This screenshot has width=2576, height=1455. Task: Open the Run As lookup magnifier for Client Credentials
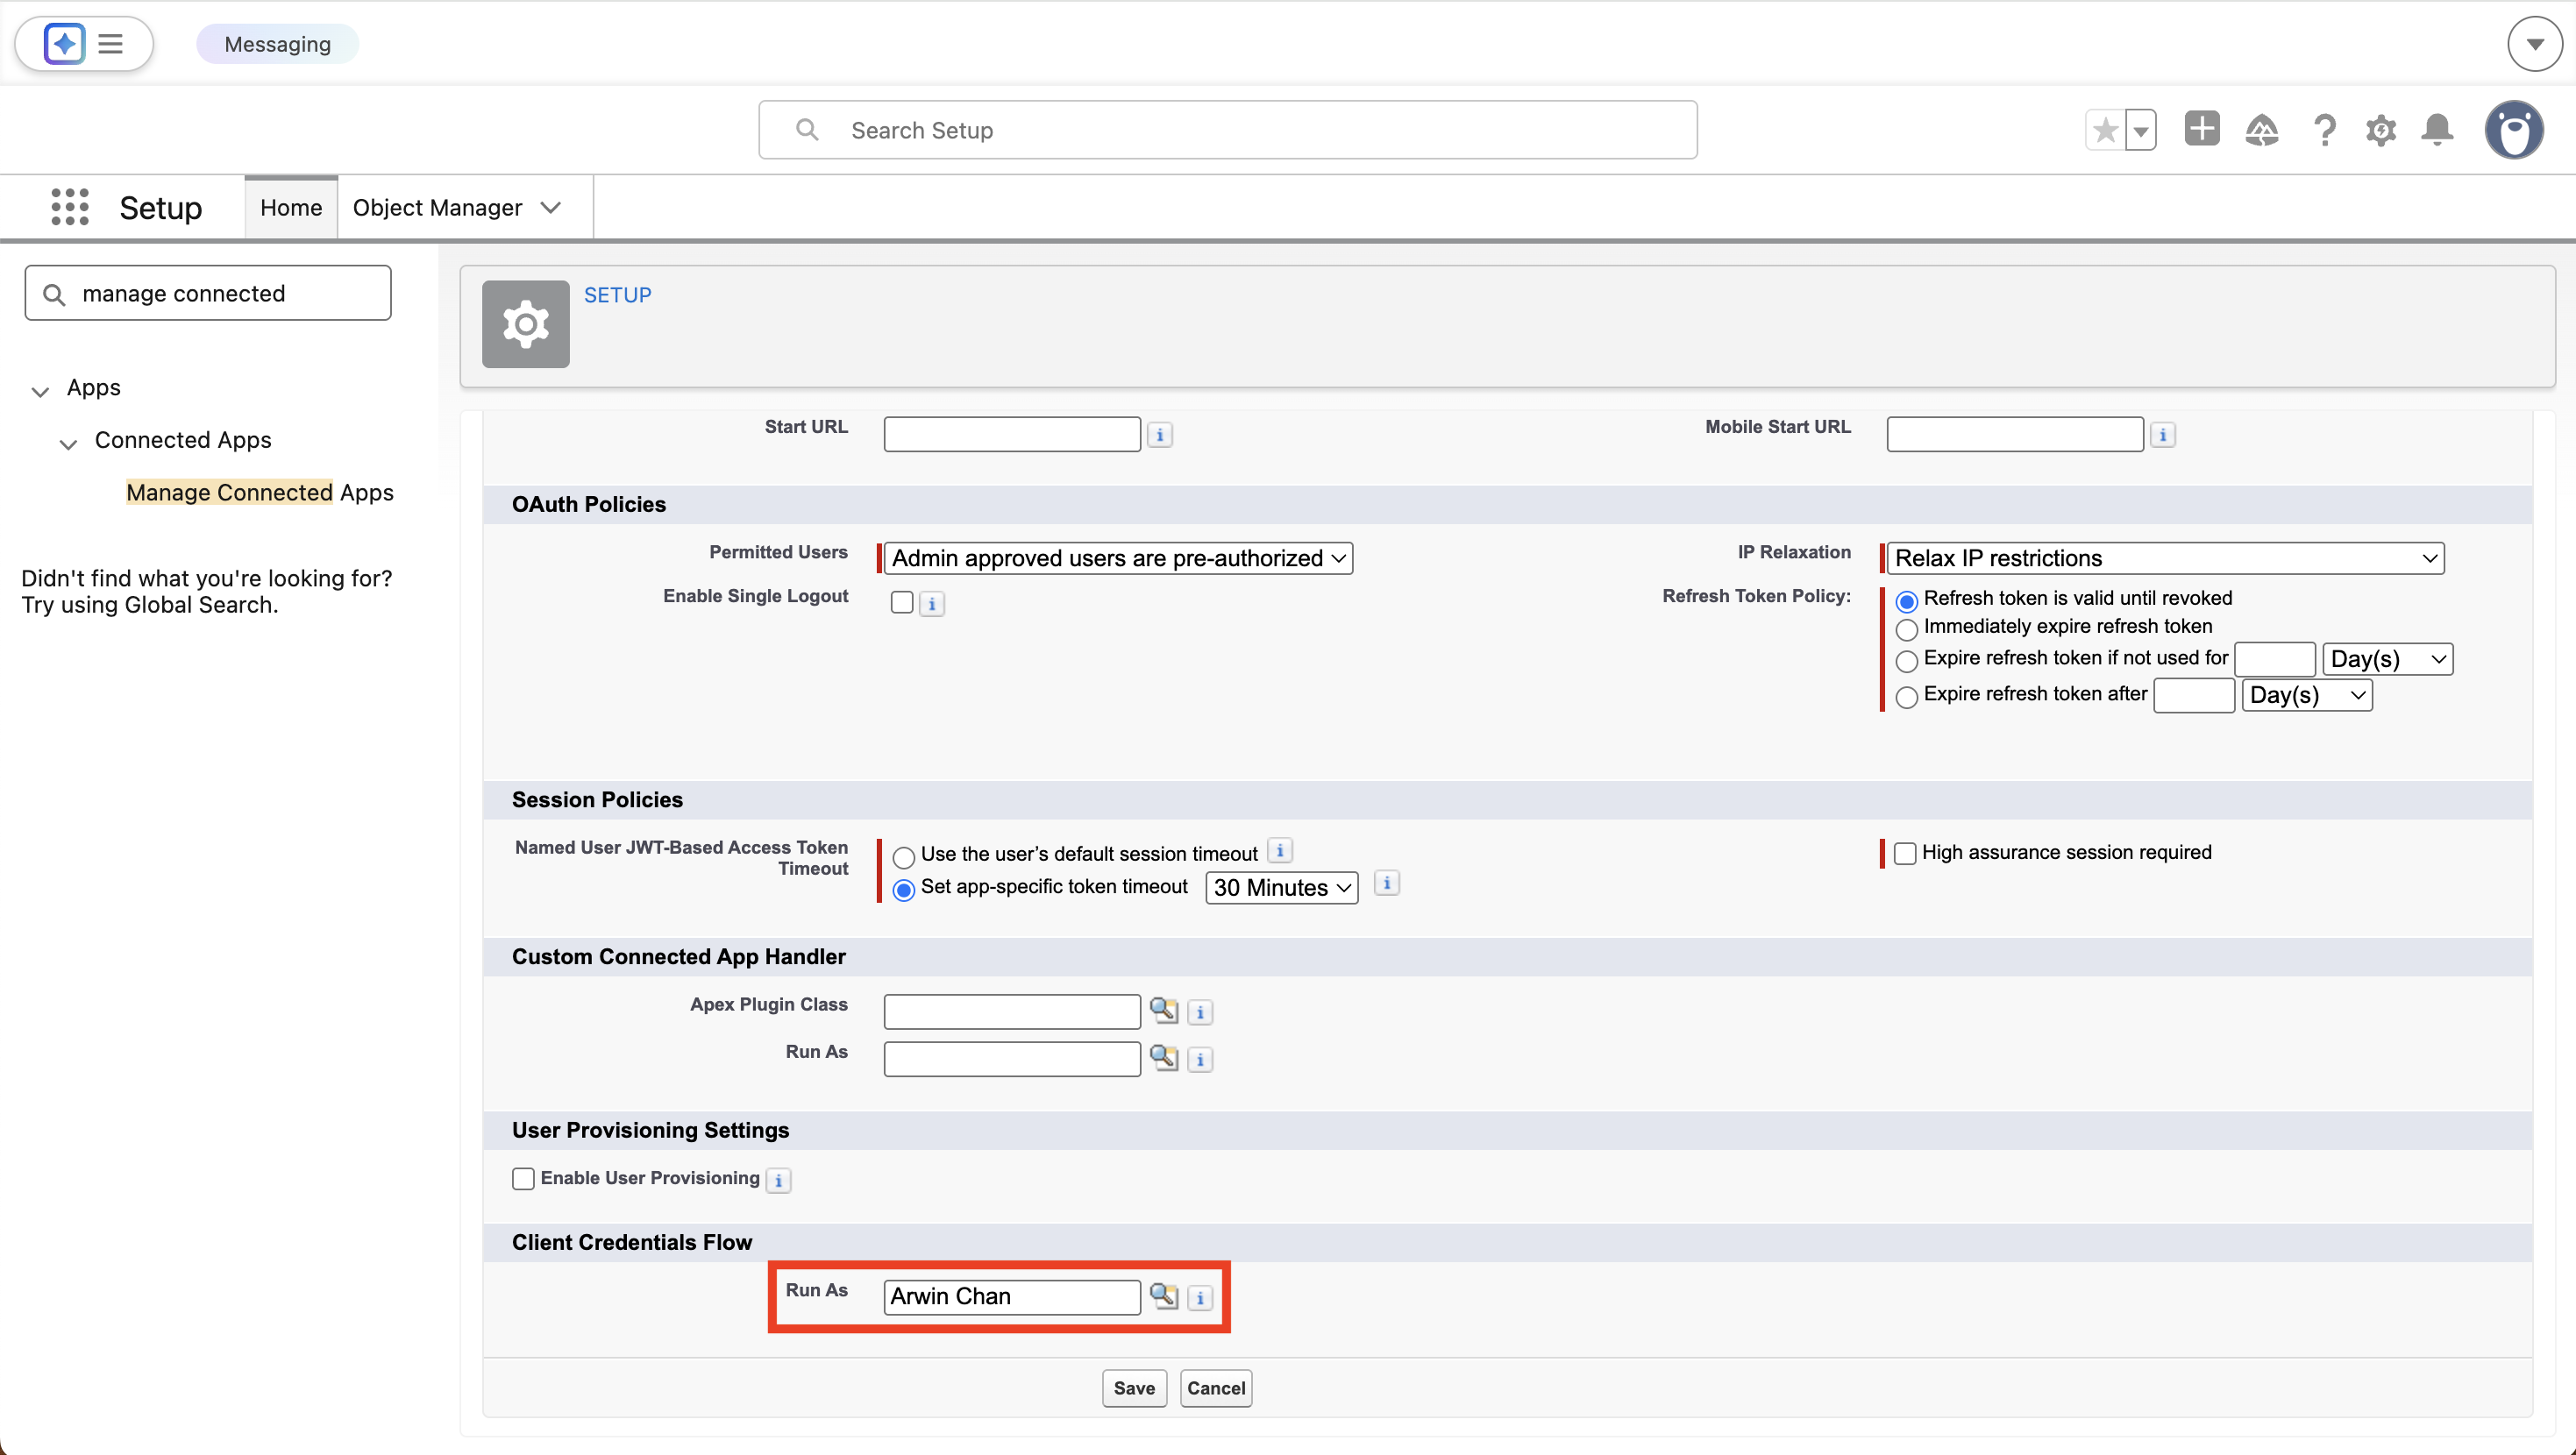1163,1296
